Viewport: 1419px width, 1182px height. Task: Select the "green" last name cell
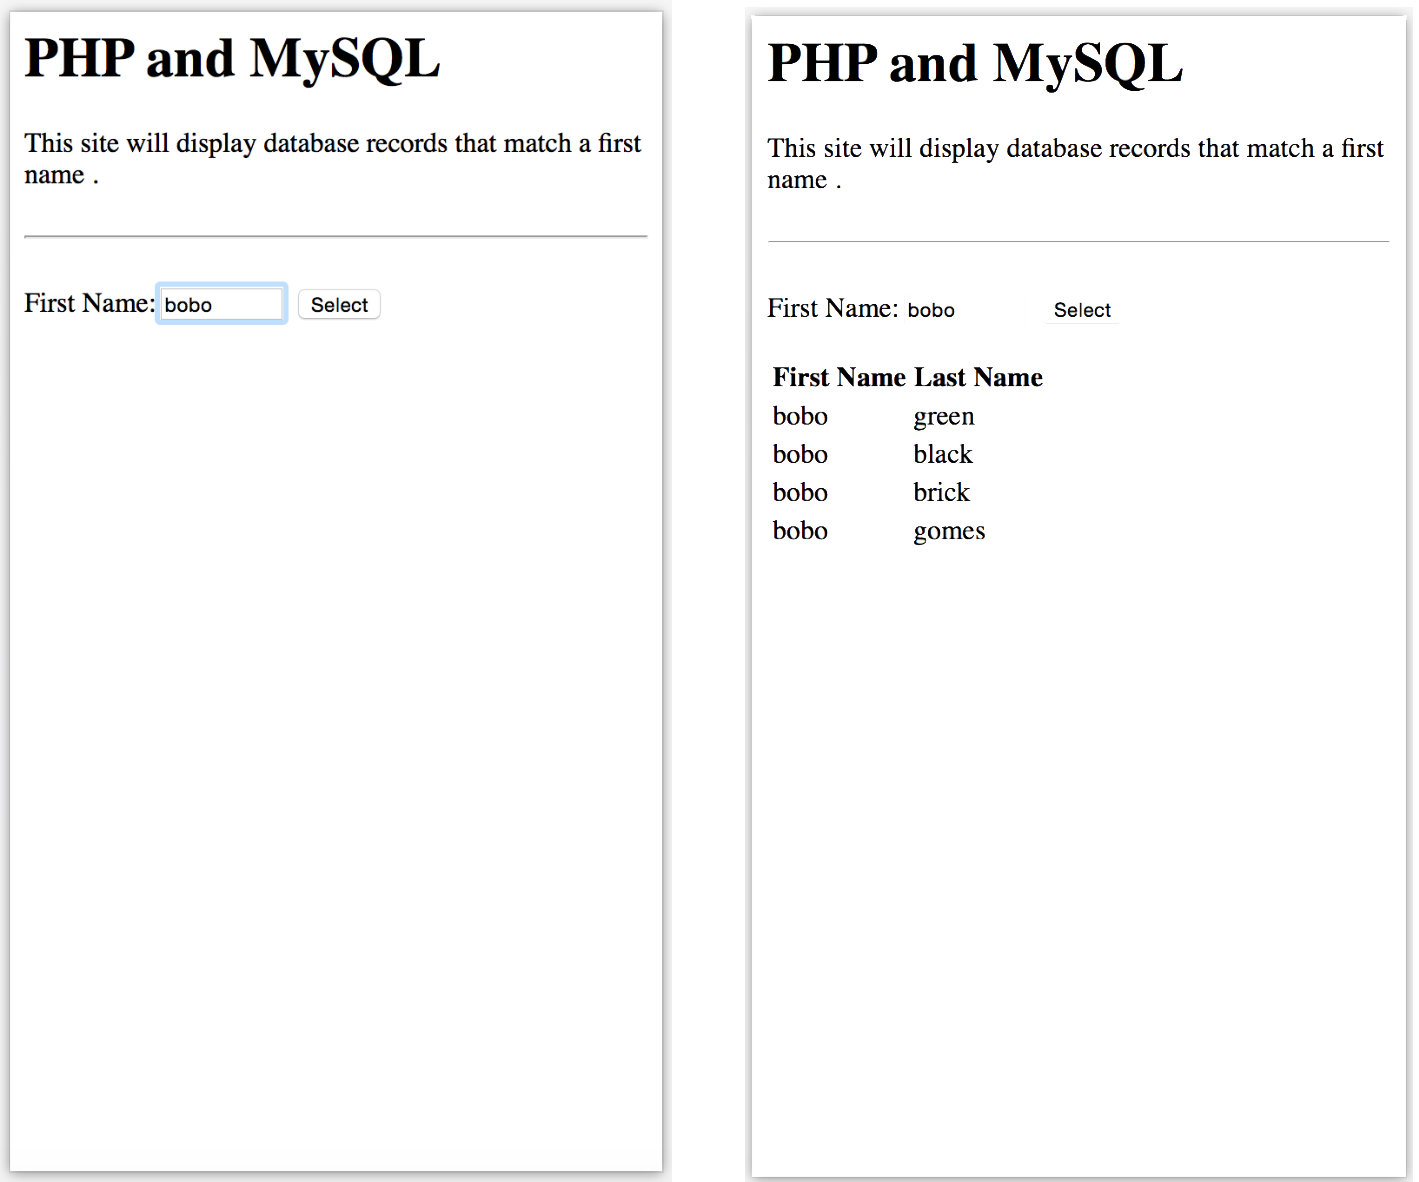[943, 416]
